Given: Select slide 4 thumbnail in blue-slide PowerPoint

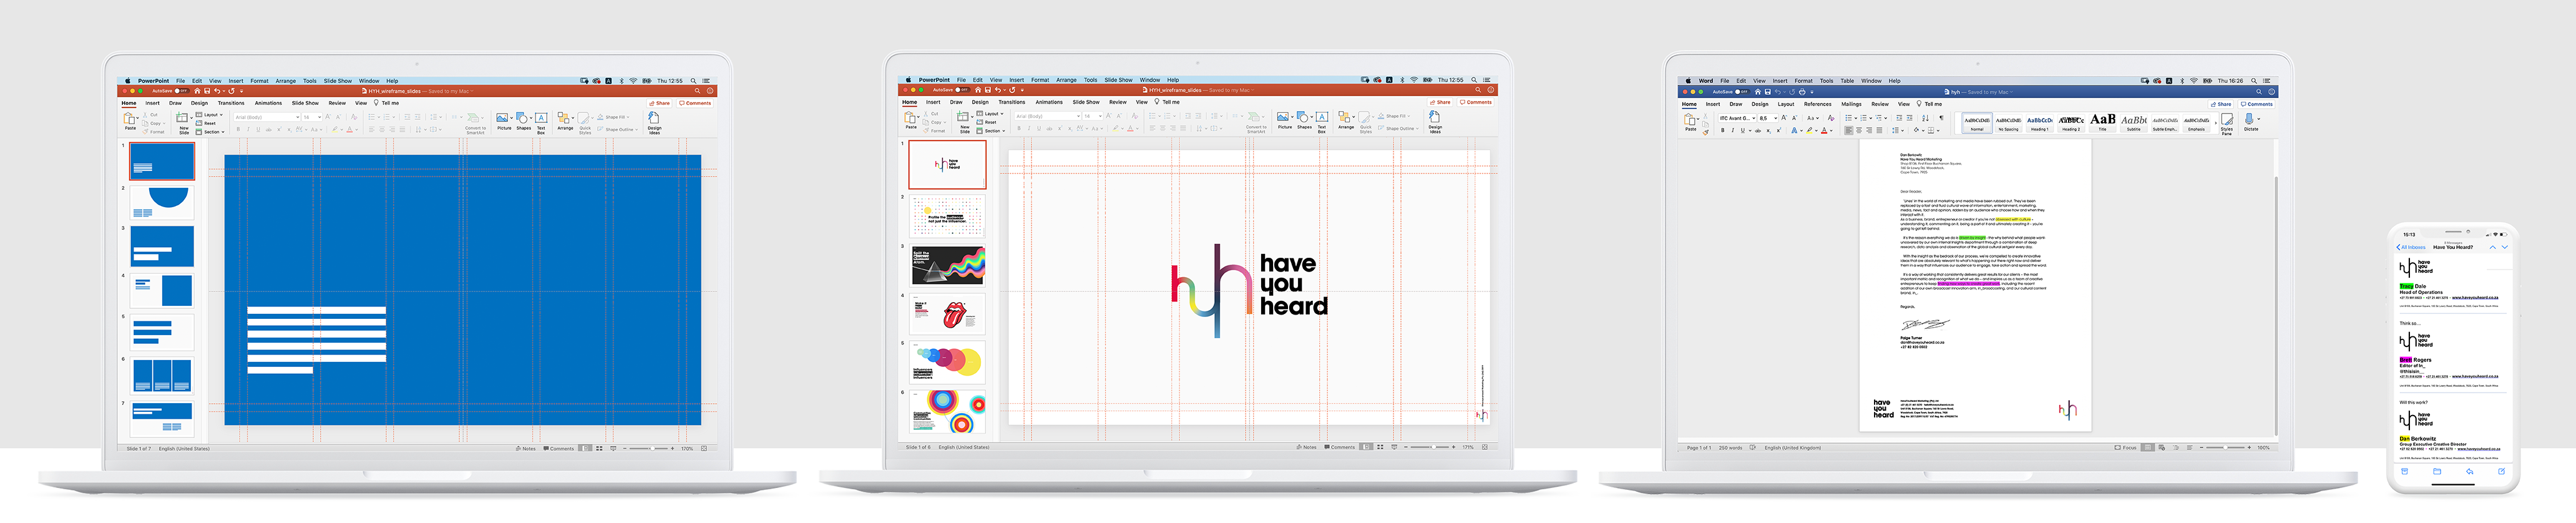Looking at the screenshot, I should point(162,291).
